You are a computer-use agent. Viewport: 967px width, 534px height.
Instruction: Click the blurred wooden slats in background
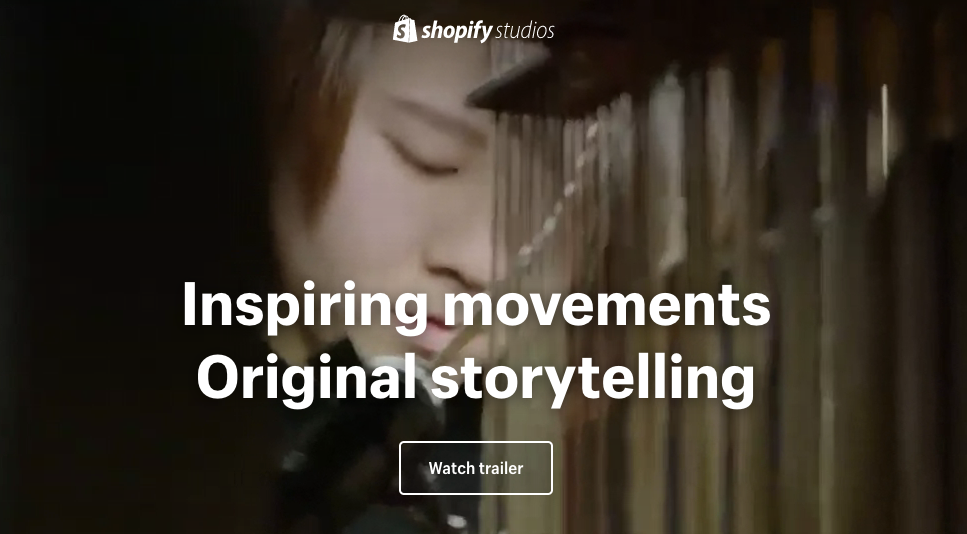[x=709, y=247]
